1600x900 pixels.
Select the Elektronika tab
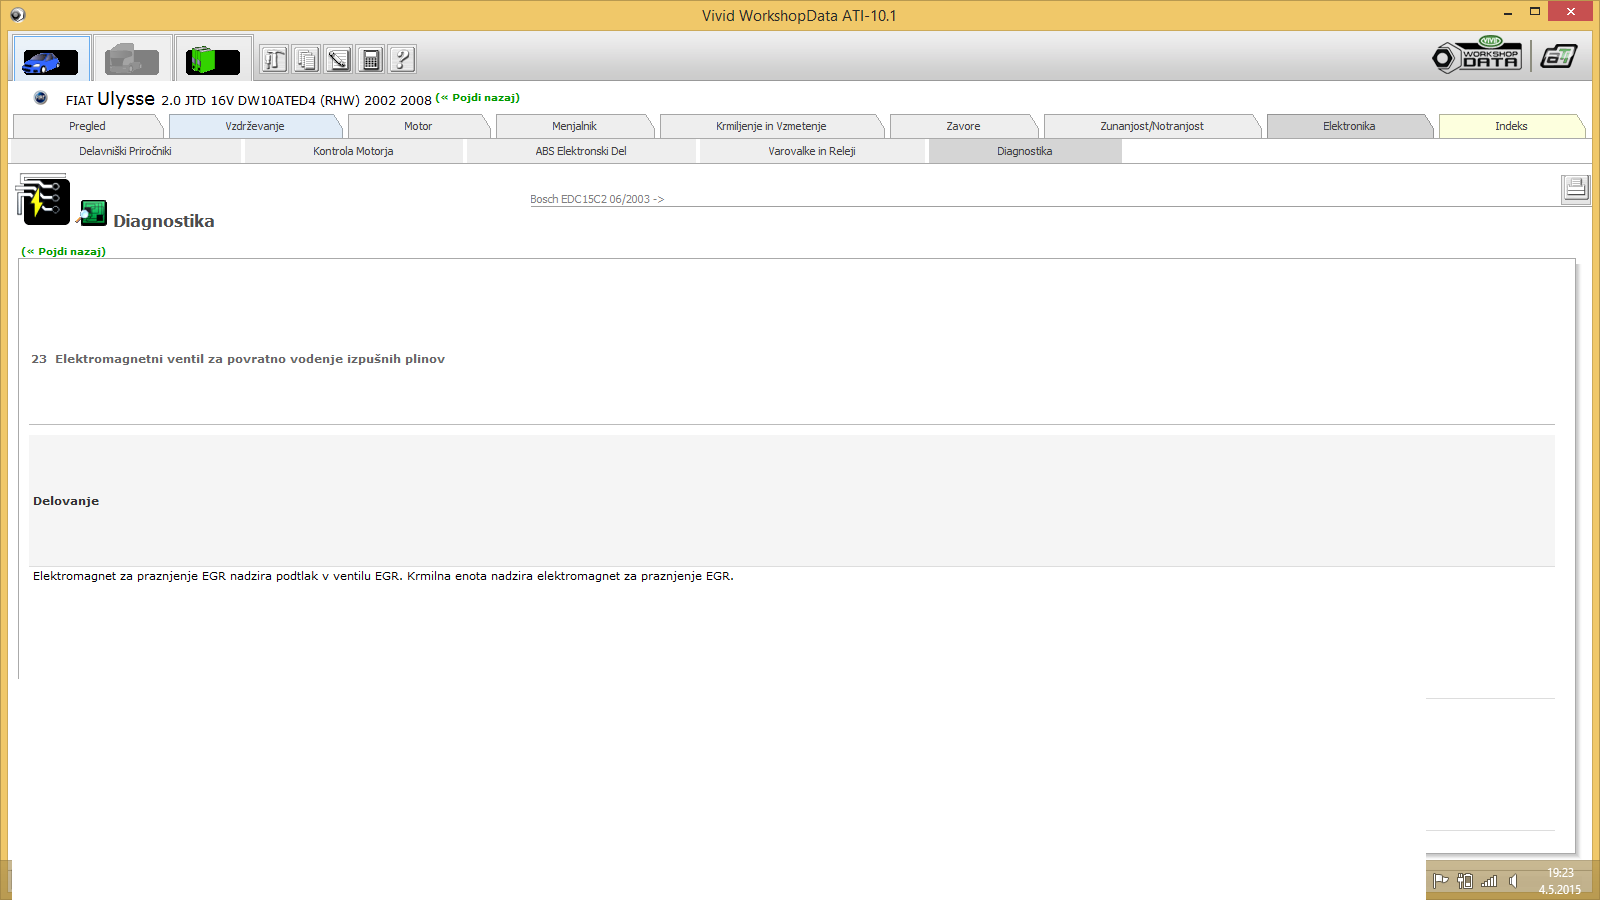(x=1349, y=126)
